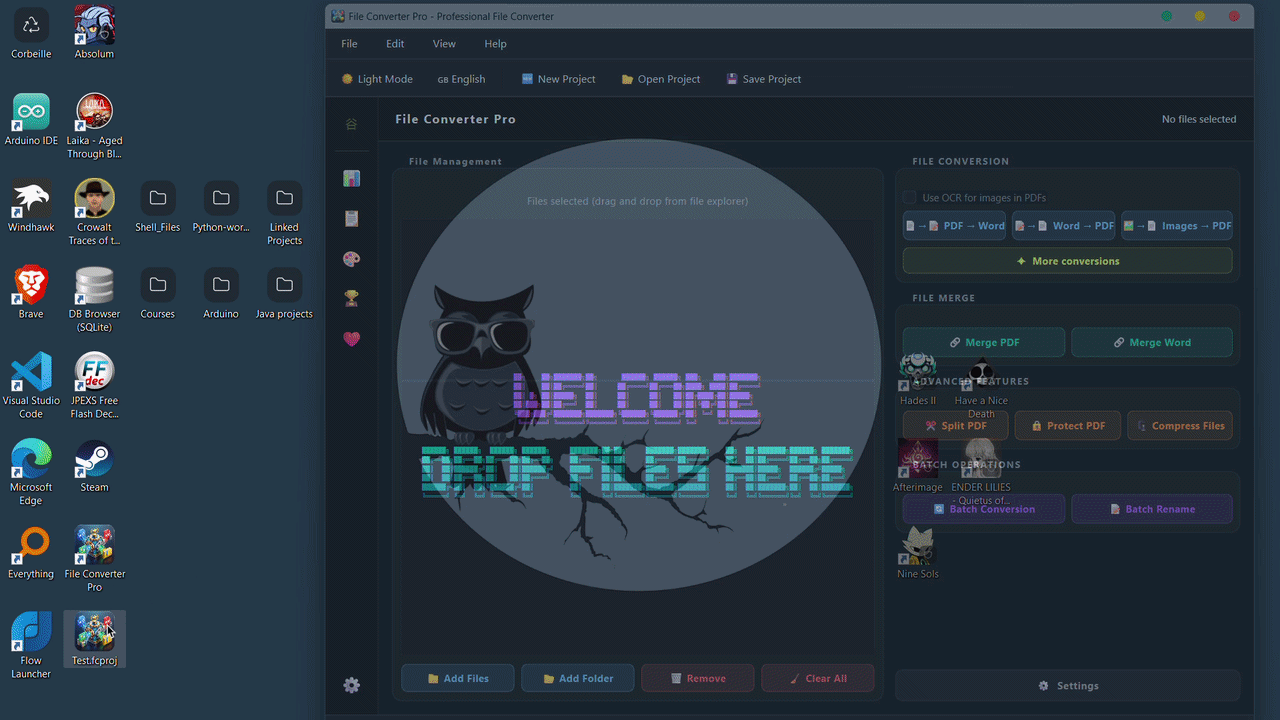Viewport: 1280px width, 720px height.
Task: Click the pink heart sidebar icon
Action: point(351,339)
